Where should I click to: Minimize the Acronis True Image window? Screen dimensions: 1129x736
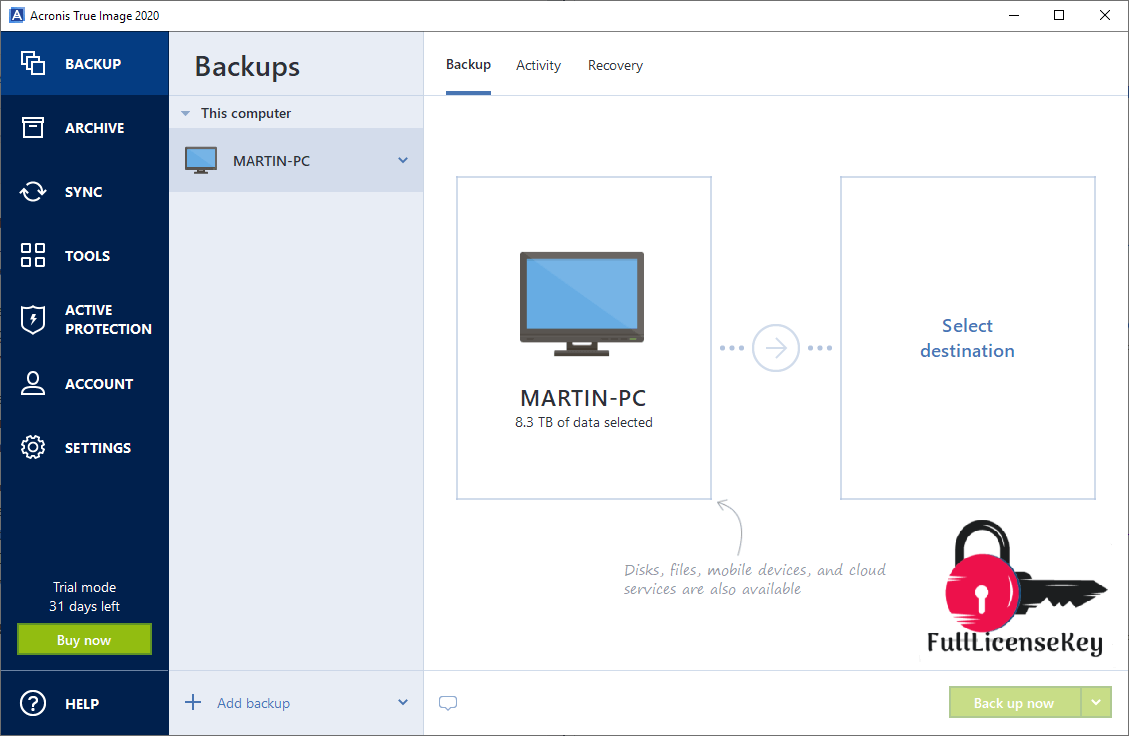coord(1014,15)
